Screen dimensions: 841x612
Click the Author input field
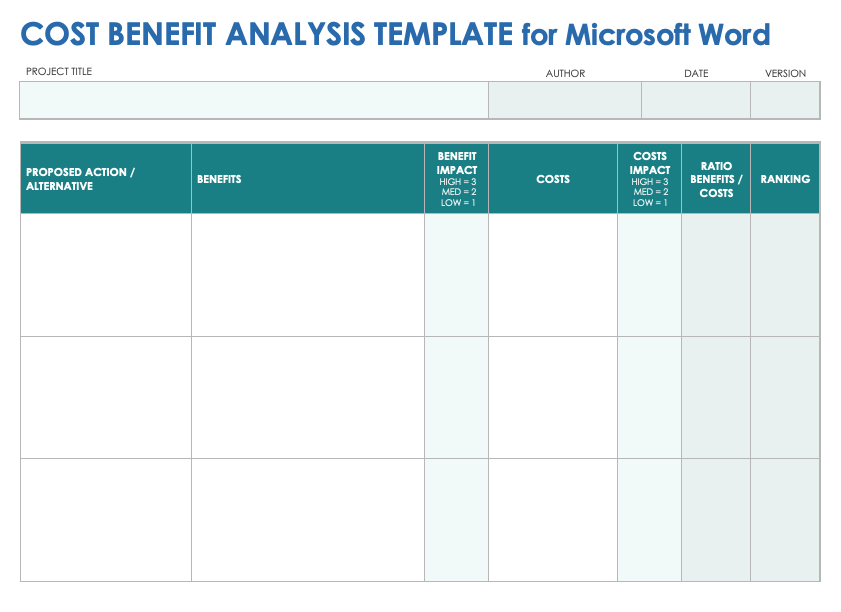pyautogui.click(x=565, y=101)
